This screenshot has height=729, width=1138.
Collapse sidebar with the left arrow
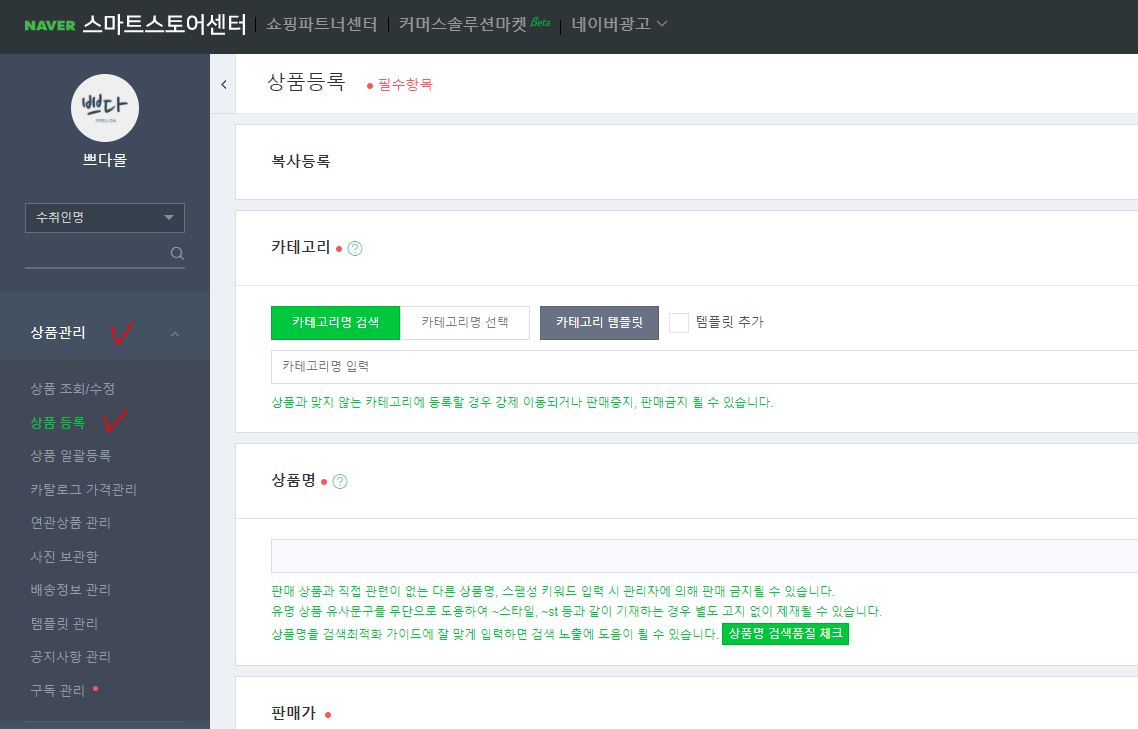click(224, 84)
